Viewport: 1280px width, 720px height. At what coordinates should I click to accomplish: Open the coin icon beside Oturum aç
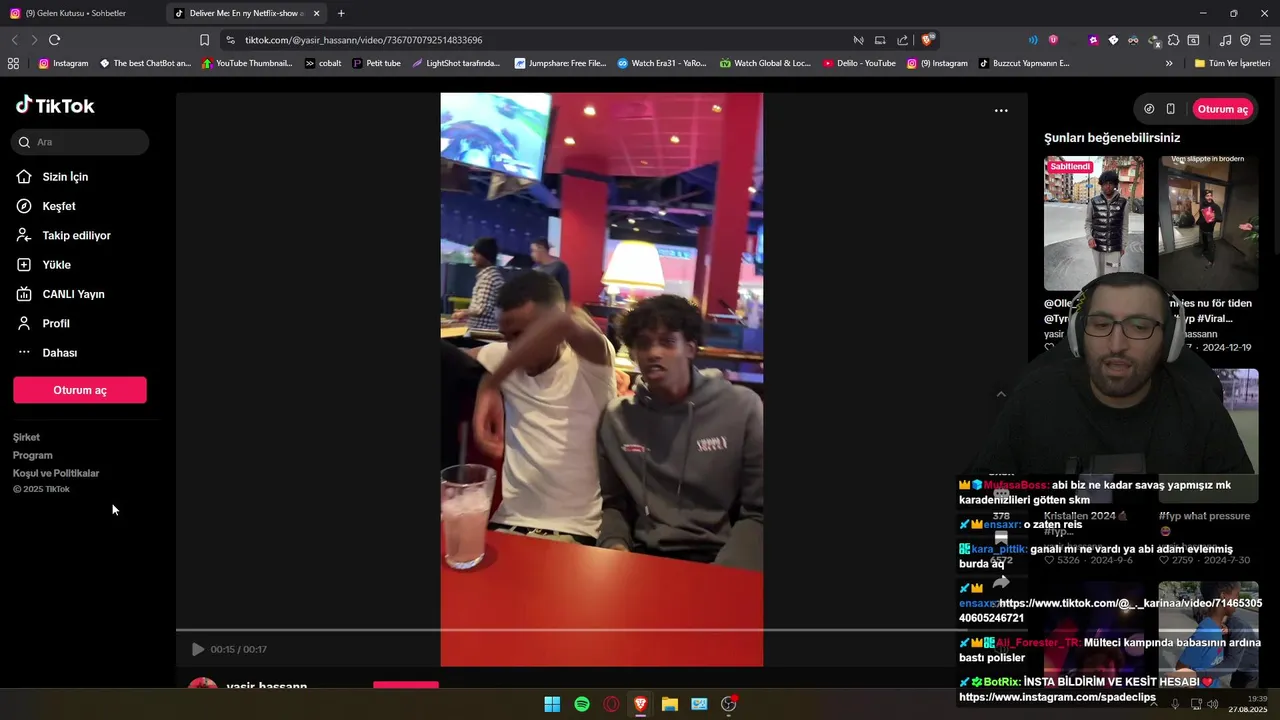[1149, 109]
